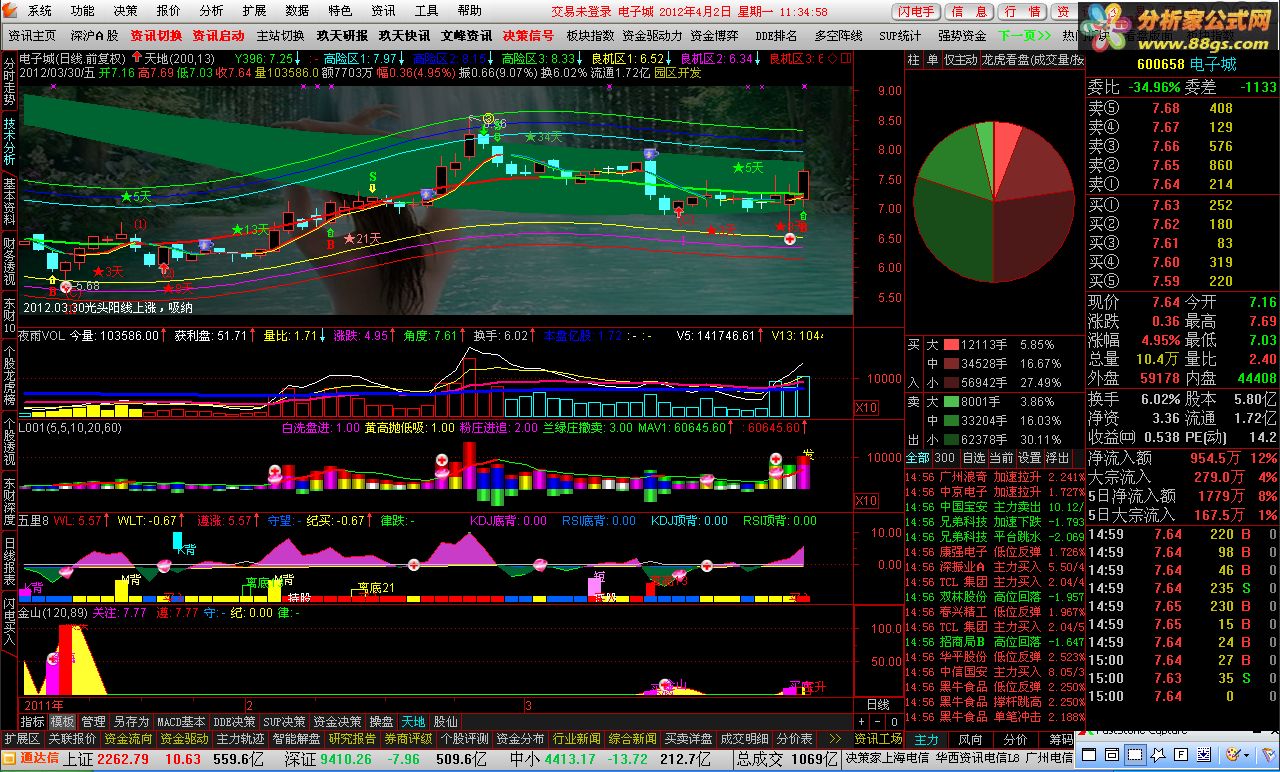Click the red 决策信号 toolbar item
The width and height of the screenshot is (1280, 772).
[x=528, y=35]
